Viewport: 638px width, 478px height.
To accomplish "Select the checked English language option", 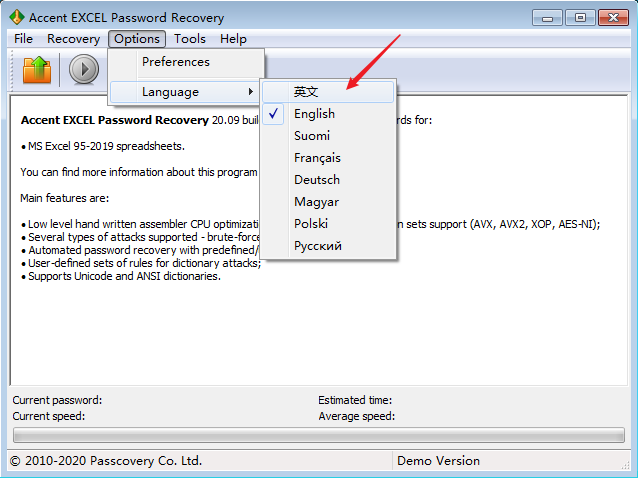I will pyautogui.click(x=314, y=114).
